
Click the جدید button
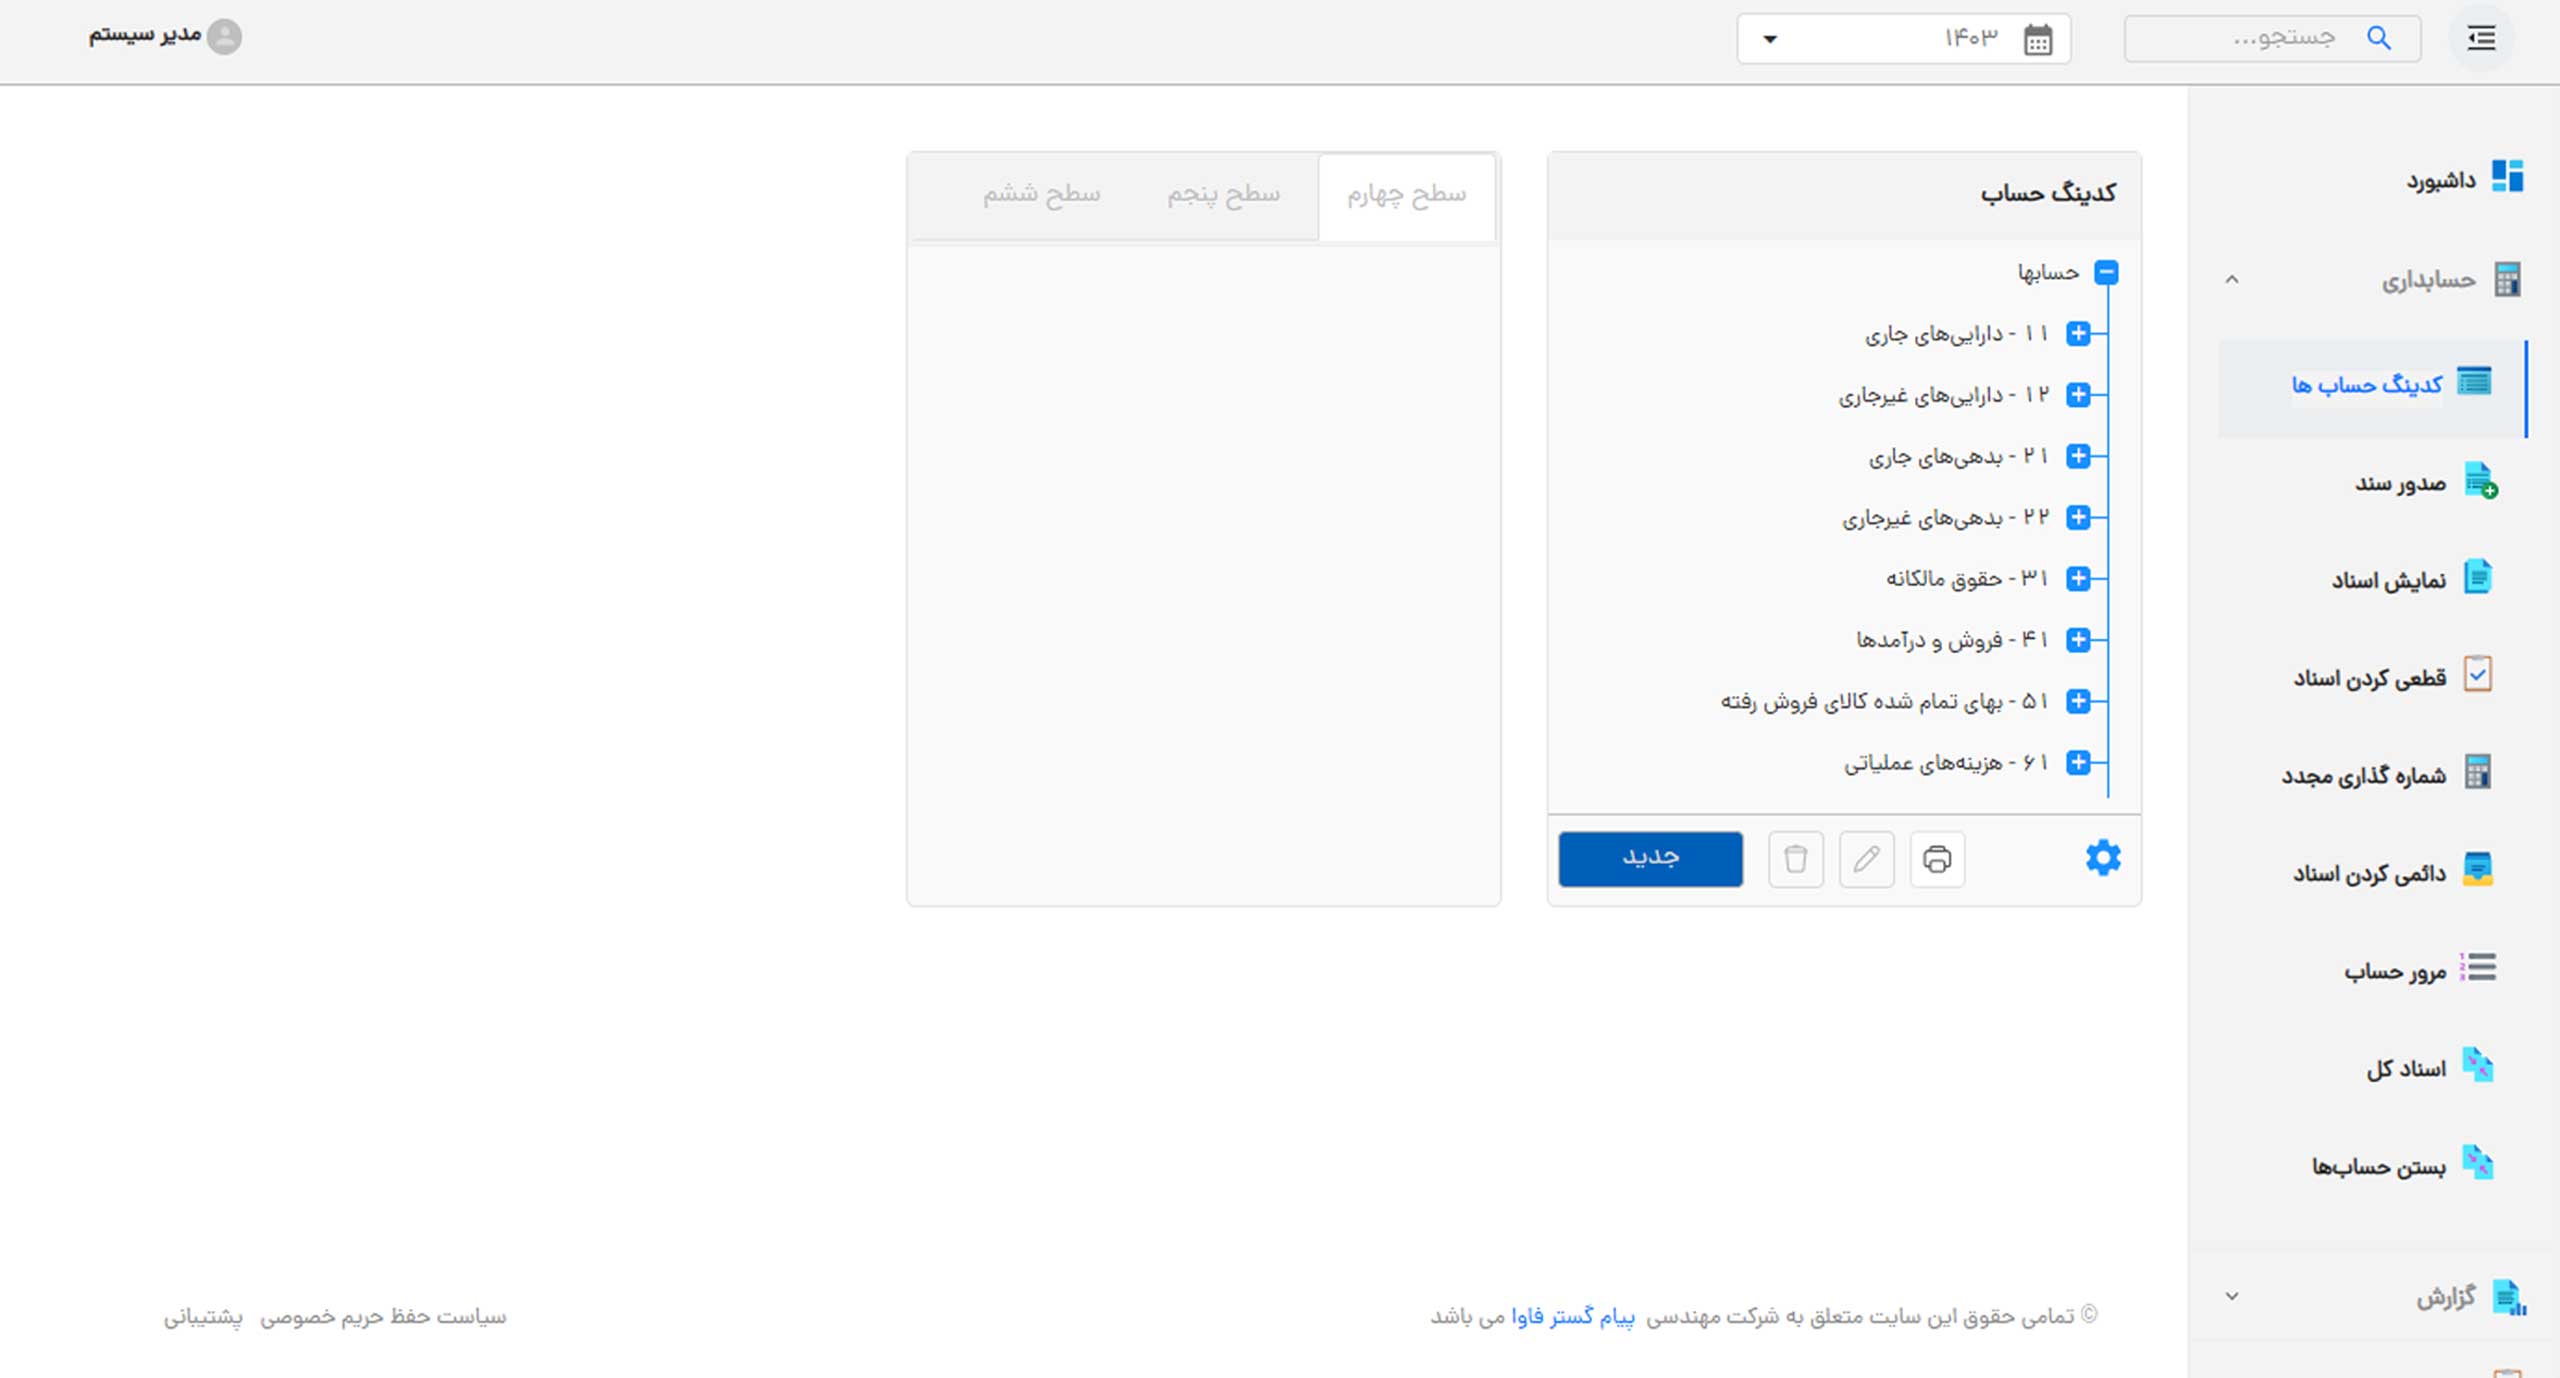(1650, 858)
